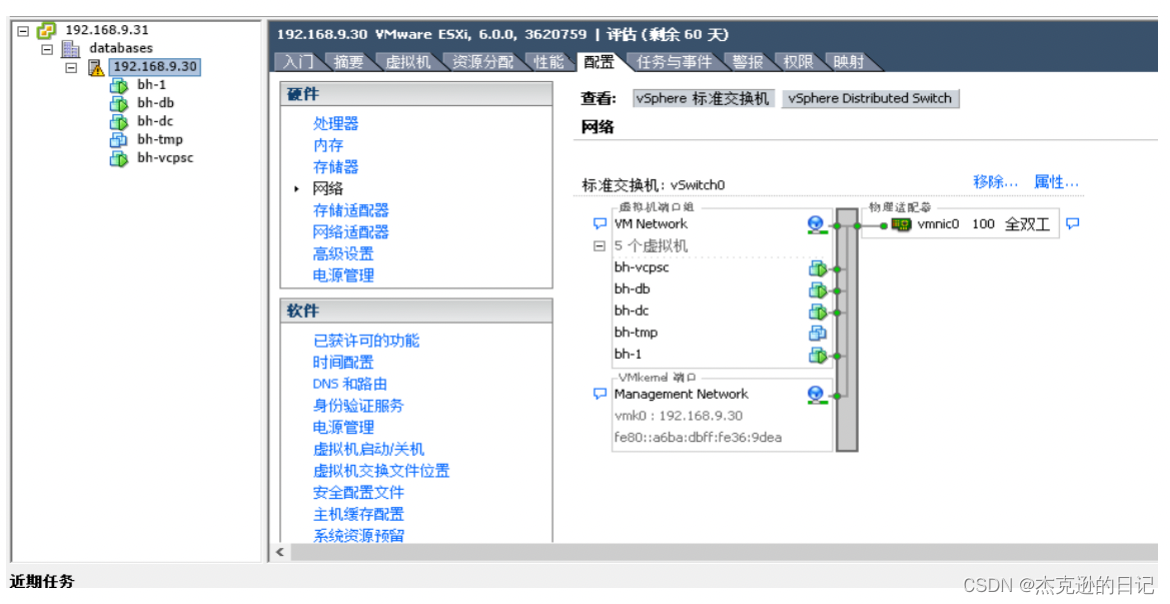Image resolution: width=1170 pixels, height=604 pixels.
Task: Collapse the 5 个虚拟机 list
Action: [x=598, y=246]
